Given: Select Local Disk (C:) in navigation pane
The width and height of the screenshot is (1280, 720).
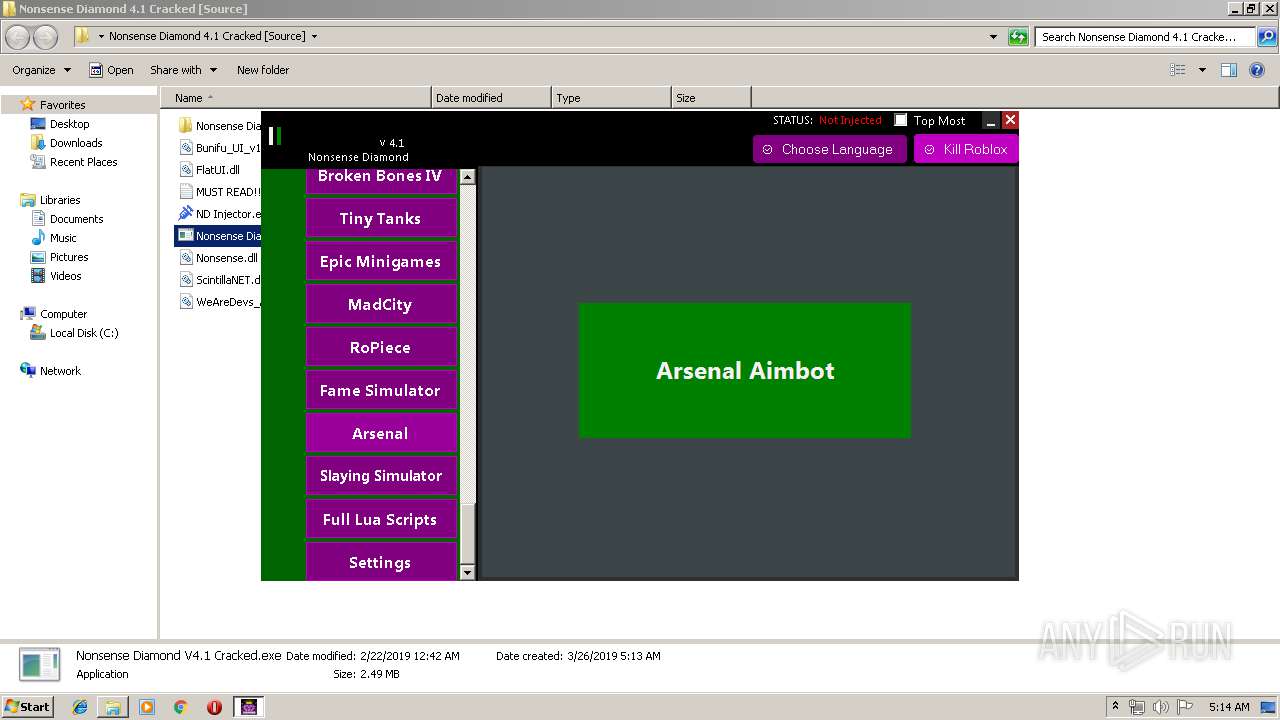Looking at the screenshot, I should point(84,333).
